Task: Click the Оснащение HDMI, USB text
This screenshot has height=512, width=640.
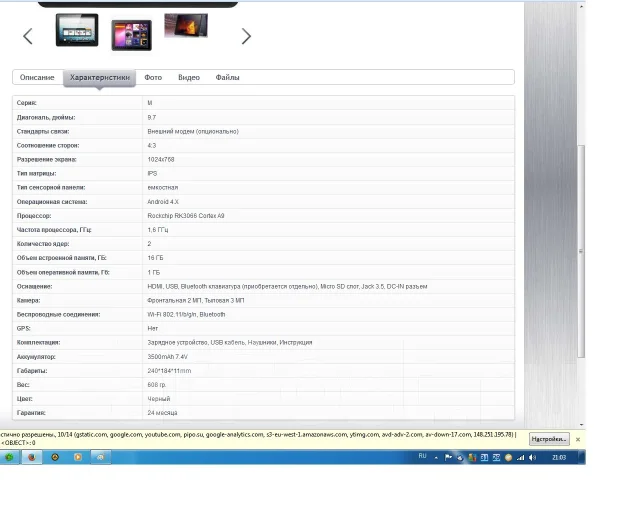Action: tap(287, 286)
